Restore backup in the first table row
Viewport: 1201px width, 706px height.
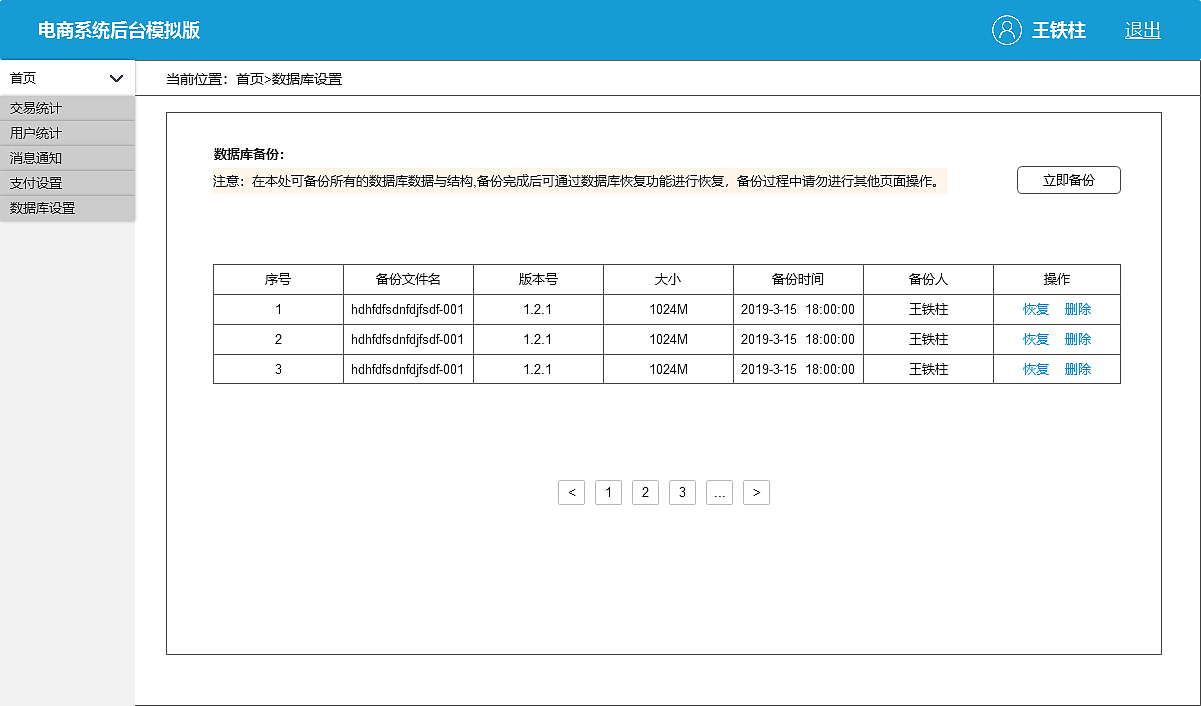pyautogui.click(x=1035, y=309)
